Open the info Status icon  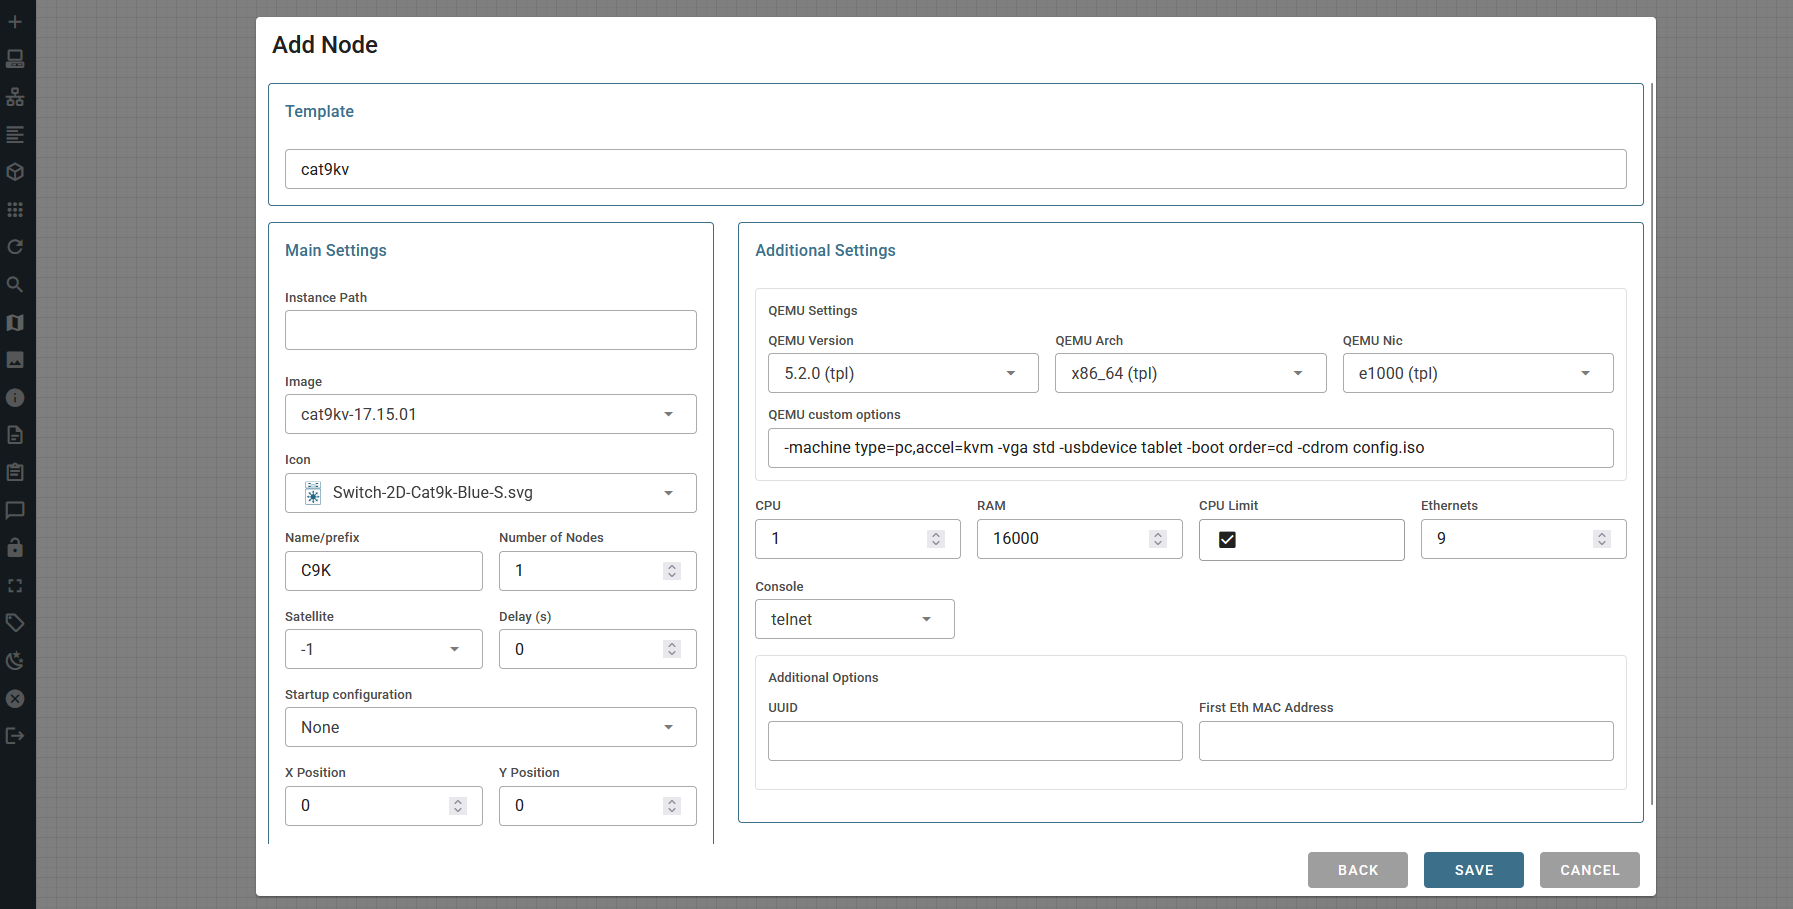15,398
